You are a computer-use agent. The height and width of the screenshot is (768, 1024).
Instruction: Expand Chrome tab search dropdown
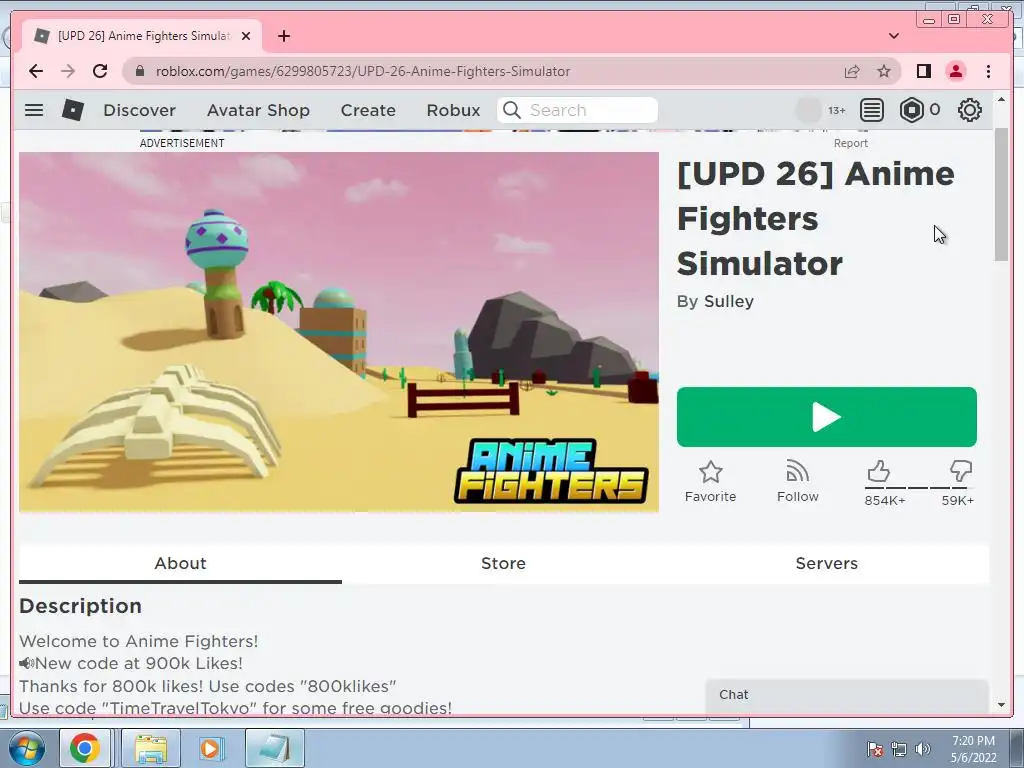[x=893, y=36]
